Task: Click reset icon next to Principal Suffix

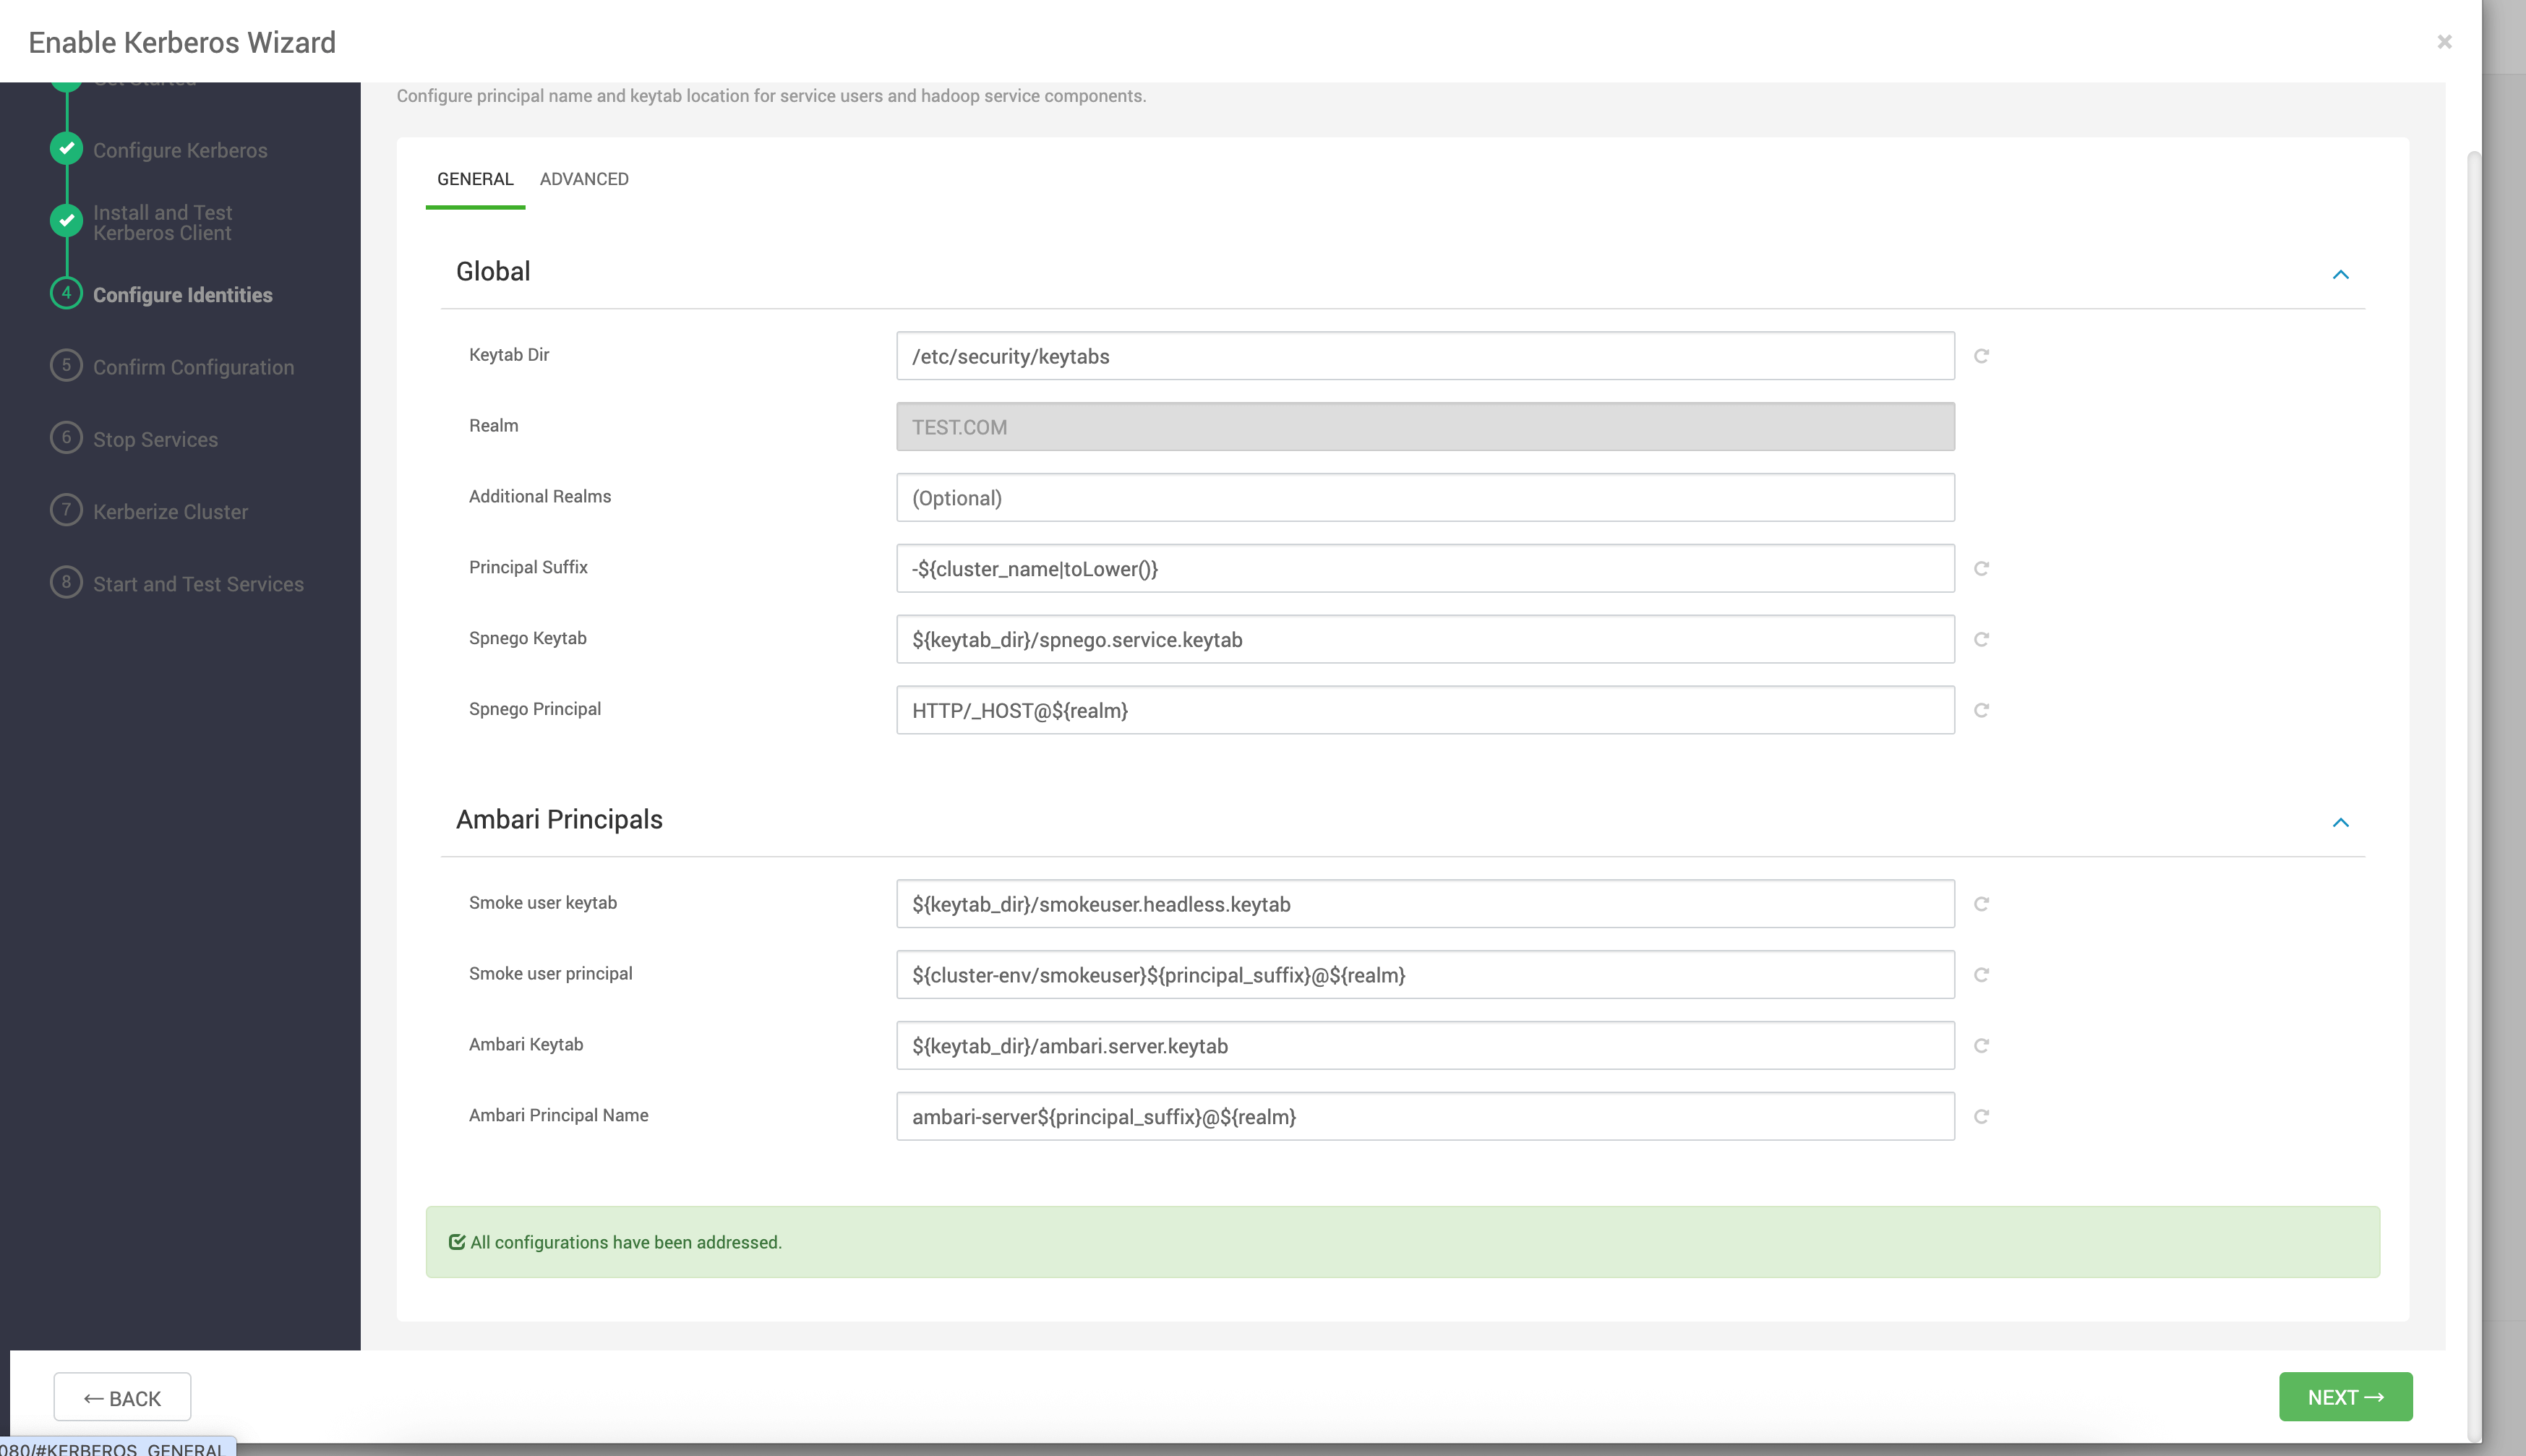Action: coord(1981,568)
